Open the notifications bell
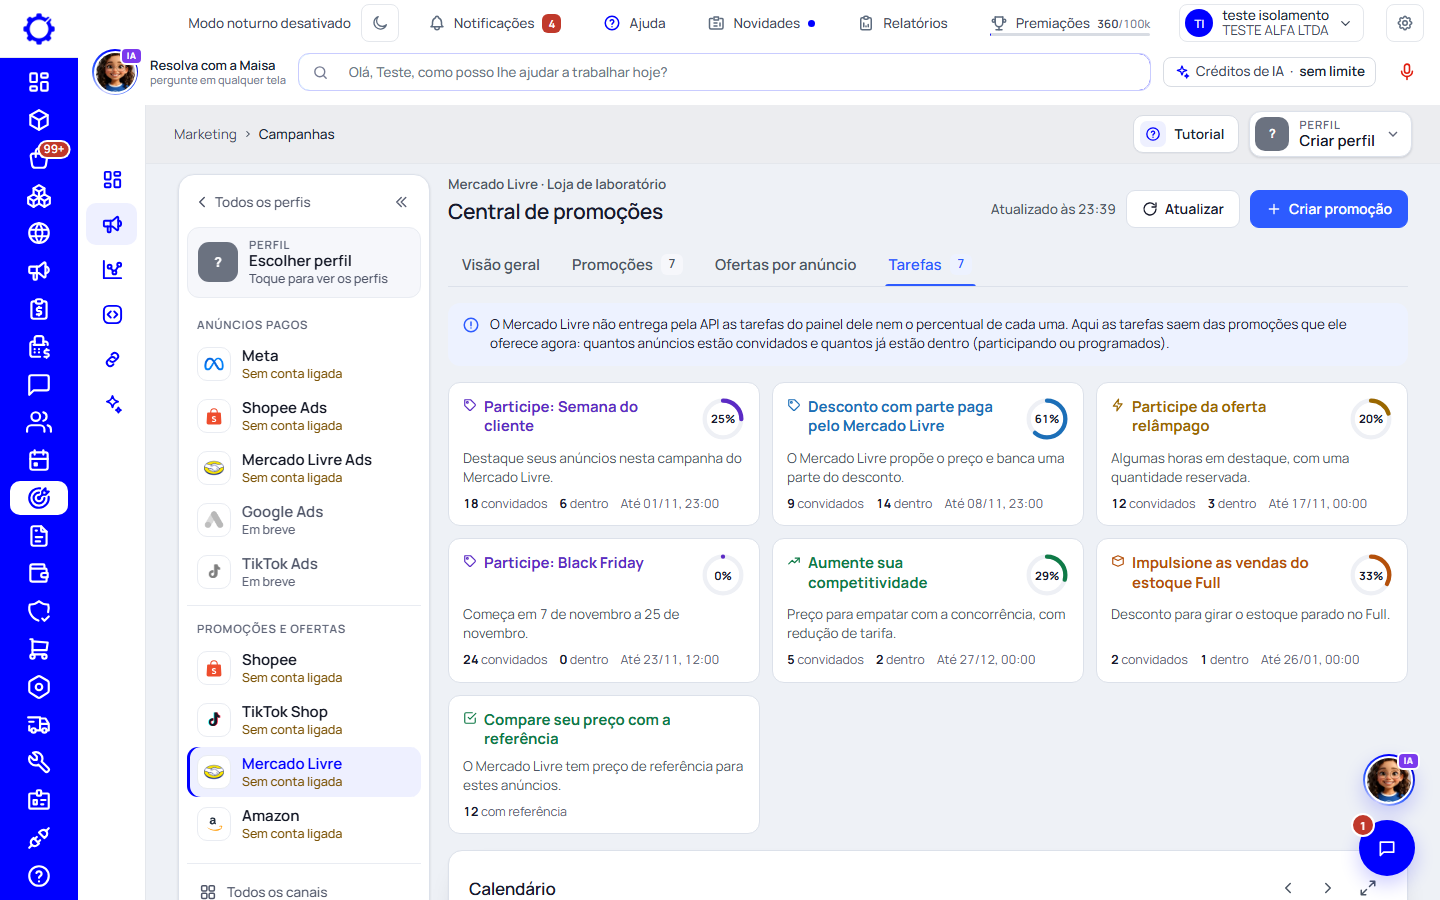 [436, 23]
